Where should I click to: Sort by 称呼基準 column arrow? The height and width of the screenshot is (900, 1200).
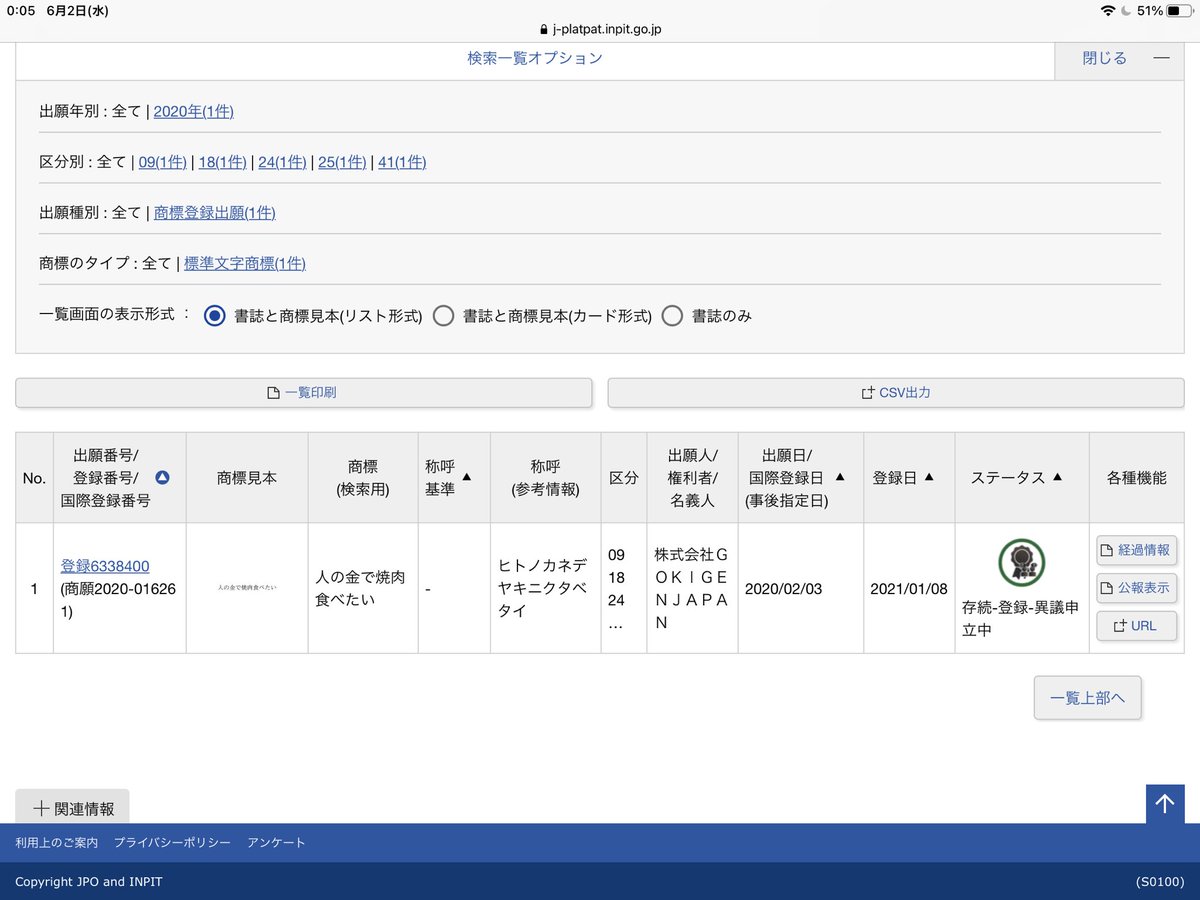click(466, 478)
